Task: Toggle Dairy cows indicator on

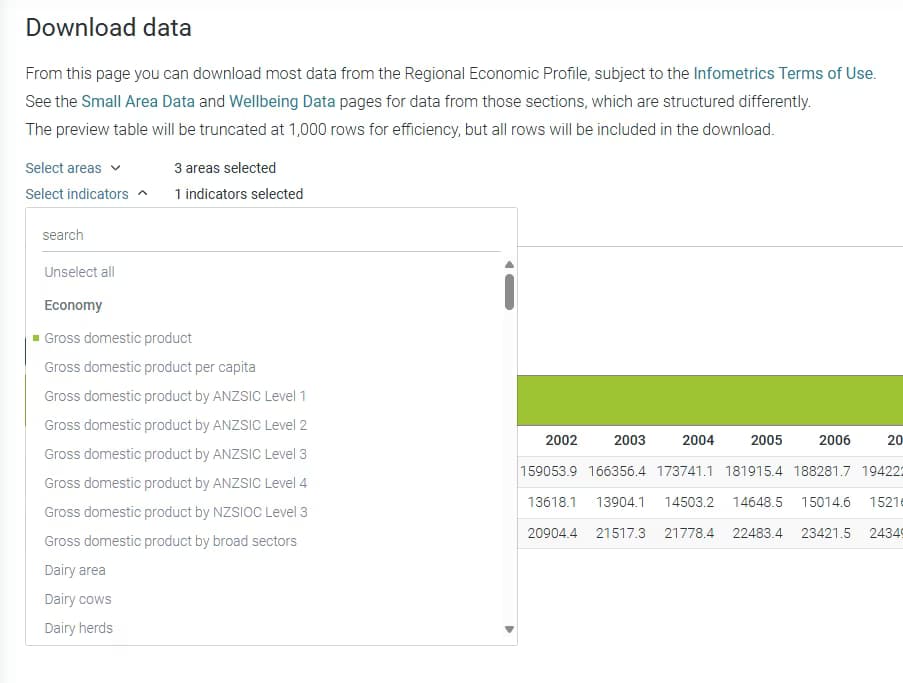Action: (77, 599)
